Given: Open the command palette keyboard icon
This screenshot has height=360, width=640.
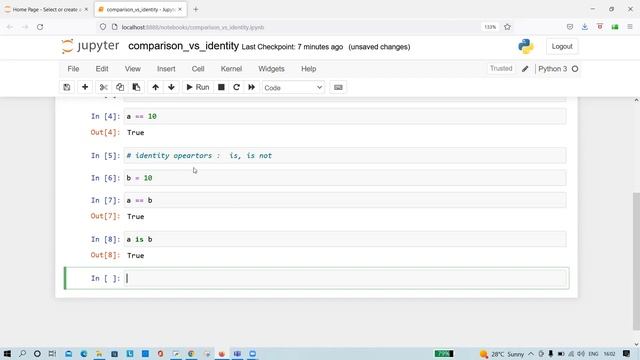Looking at the screenshot, I should pyautogui.click(x=338, y=87).
